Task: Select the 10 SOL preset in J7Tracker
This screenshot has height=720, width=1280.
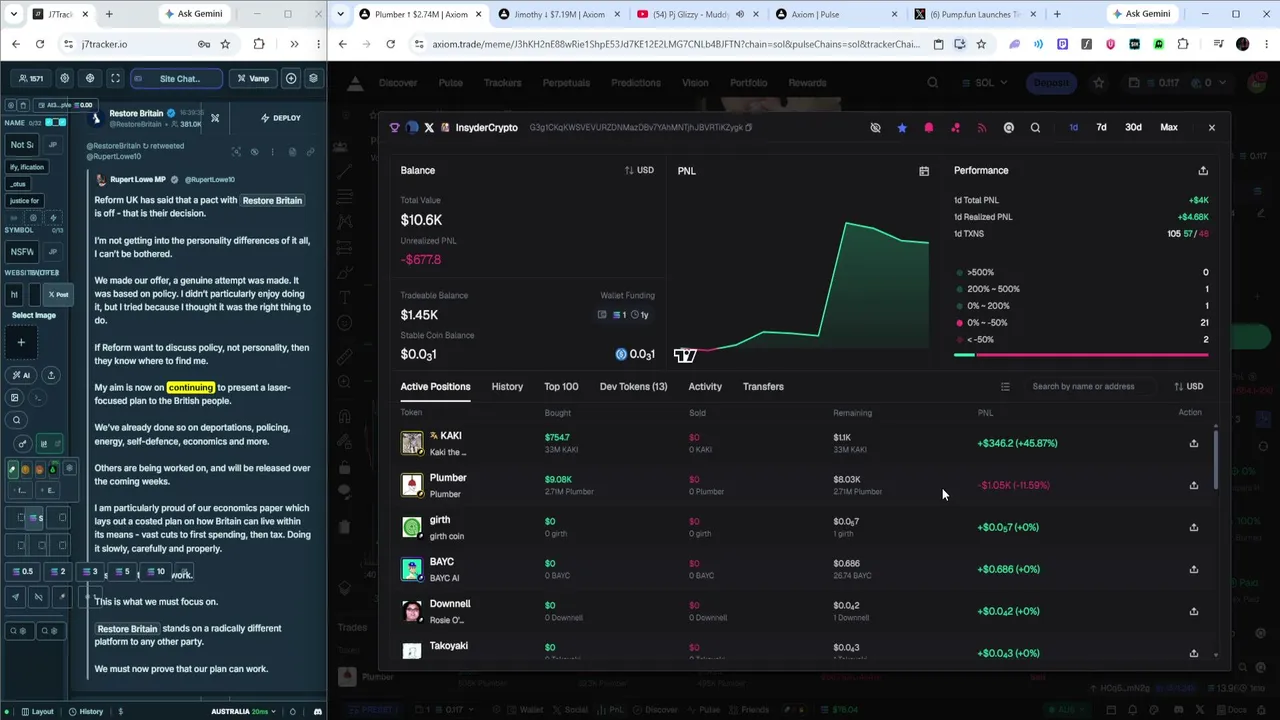Action: pos(156,572)
